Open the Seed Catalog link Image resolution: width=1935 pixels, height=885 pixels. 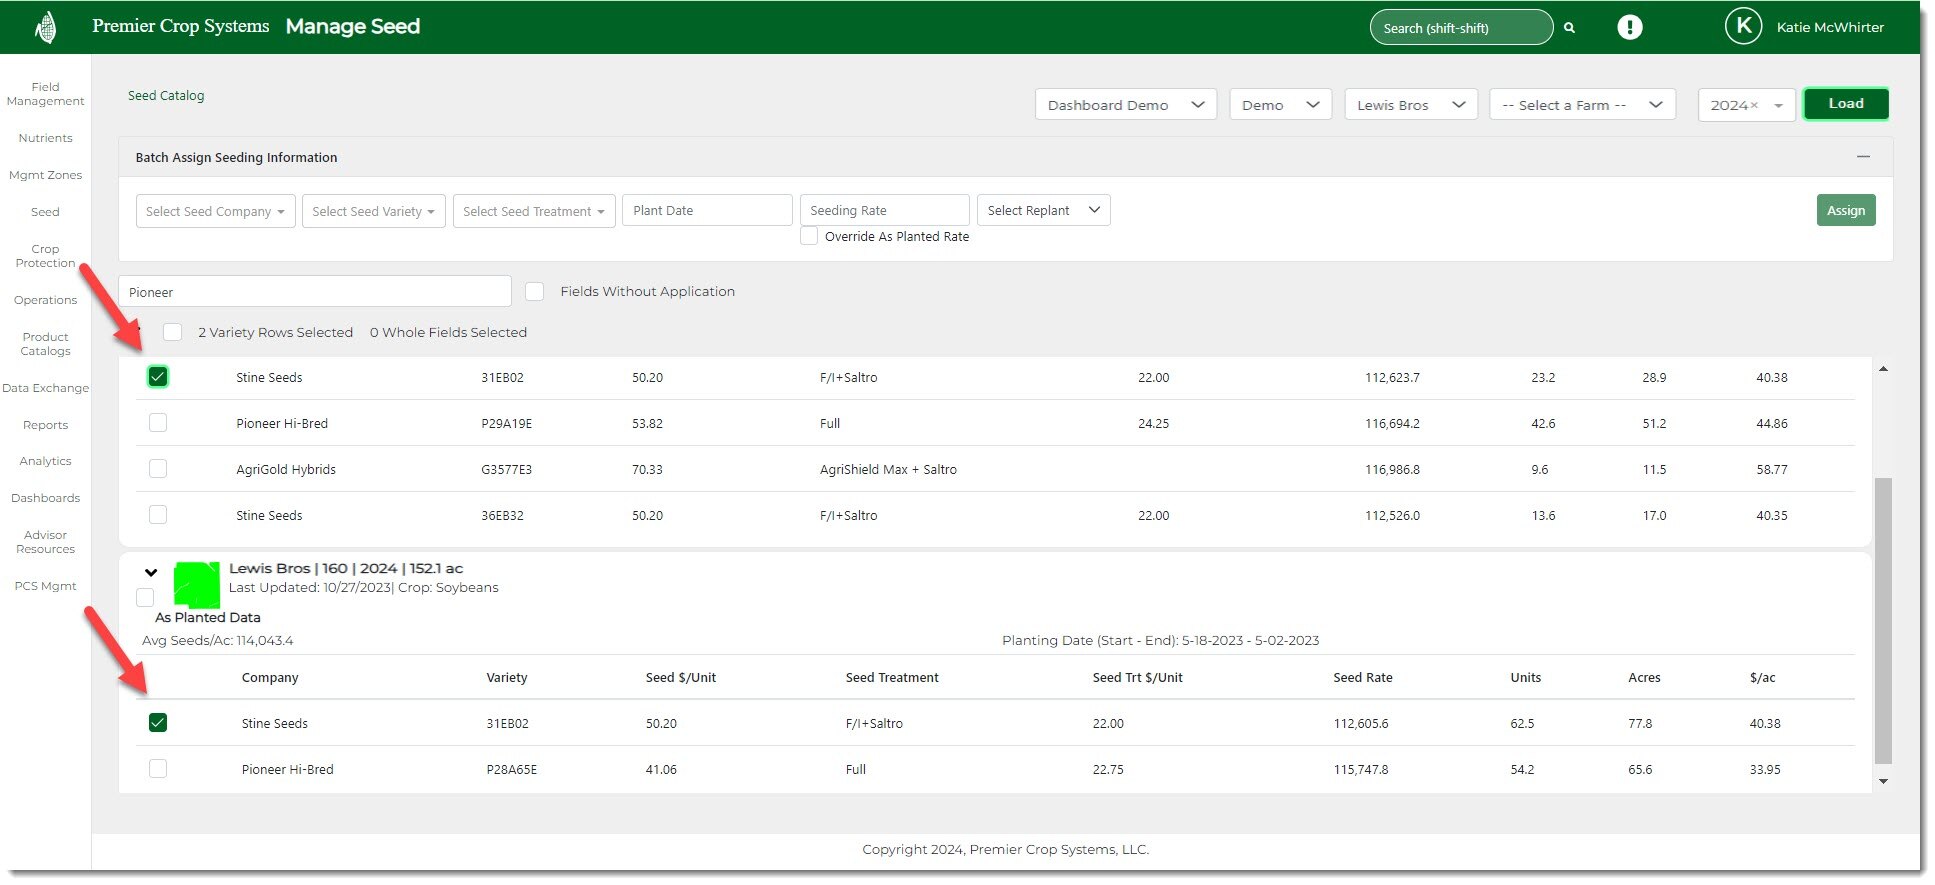tap(166, 96)
